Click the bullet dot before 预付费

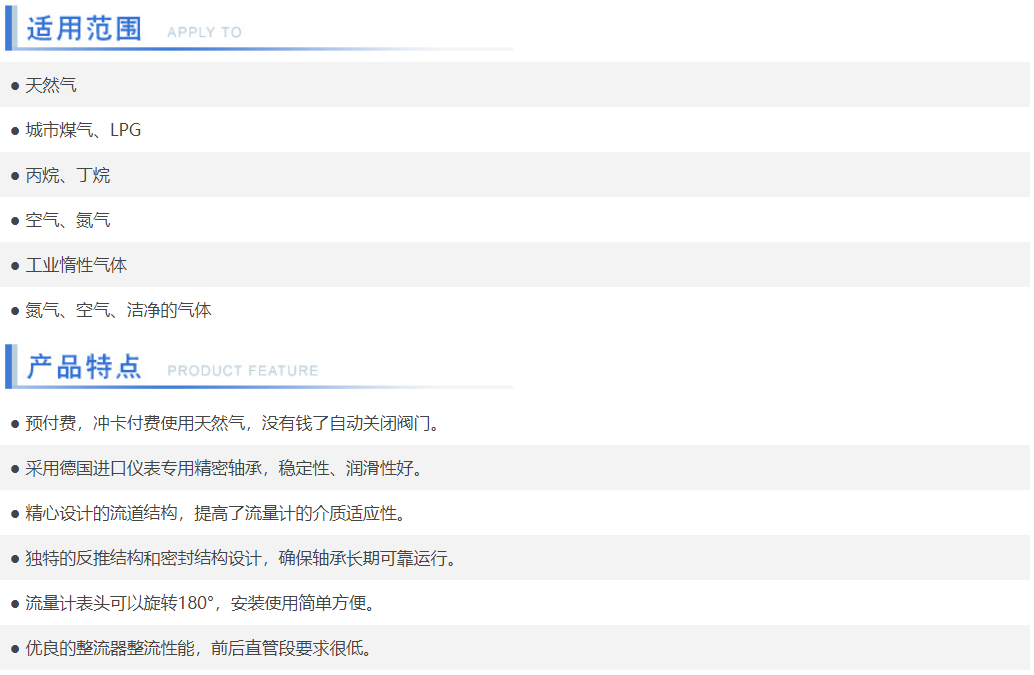15,424
